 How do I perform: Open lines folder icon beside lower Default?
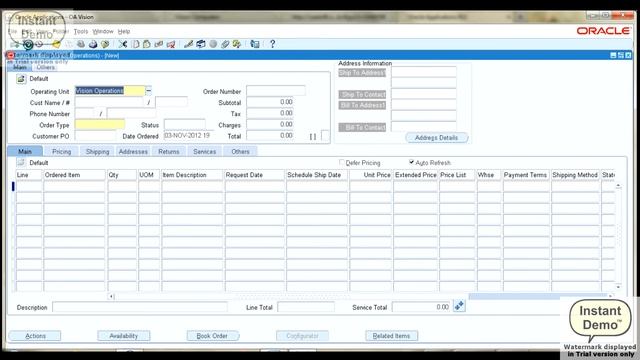pos(21,162)
